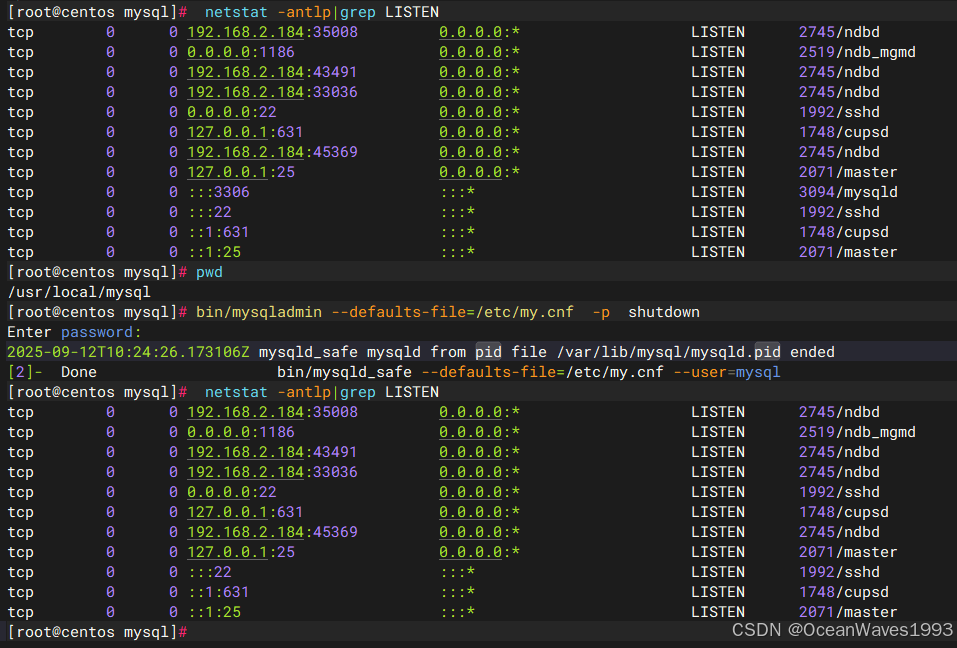Select 2519/ndb_mgmd in the second netstat output
Image resolution: width=957 pixels, height=648 pixels.
[x=857, y=432]
